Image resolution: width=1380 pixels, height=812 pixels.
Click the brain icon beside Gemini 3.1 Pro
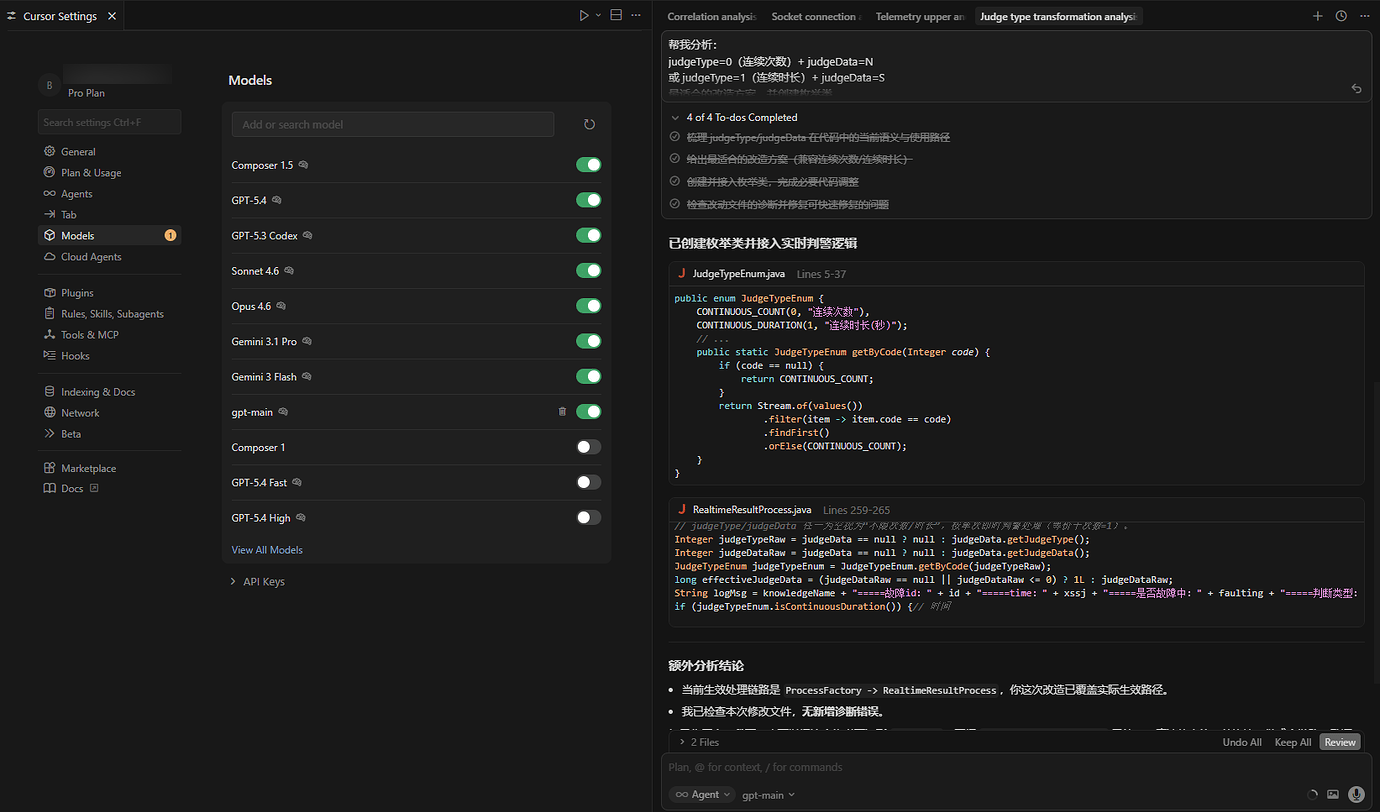click(x=306, y=341)
